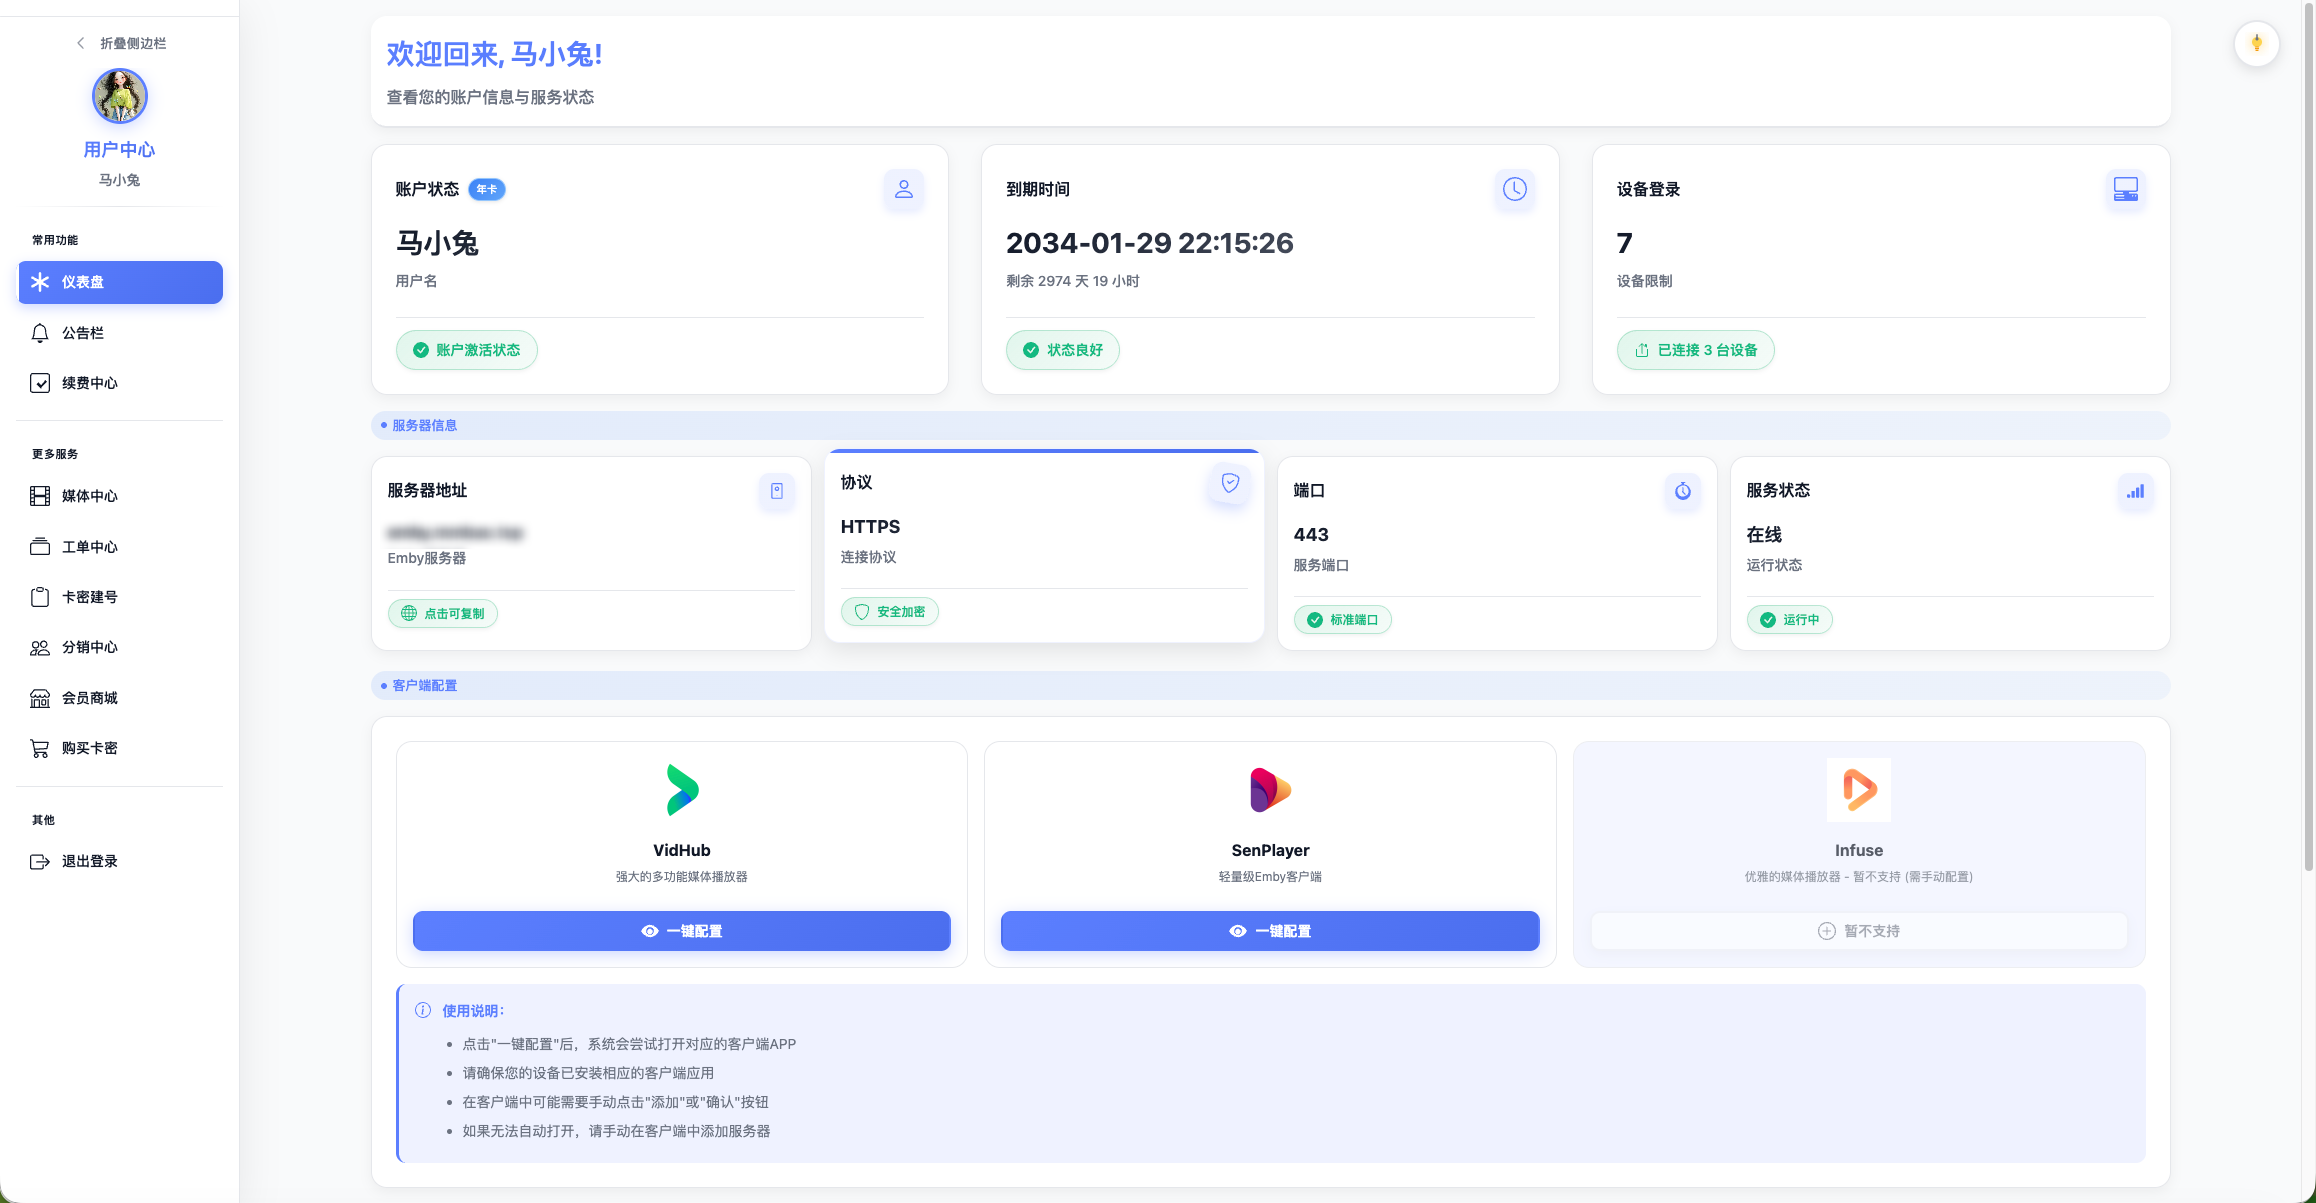Image resolution: width=2316 pixels, height=1203 pixels.
Task: Click VidHub 一键配置 button
Action: pos(681,931)
